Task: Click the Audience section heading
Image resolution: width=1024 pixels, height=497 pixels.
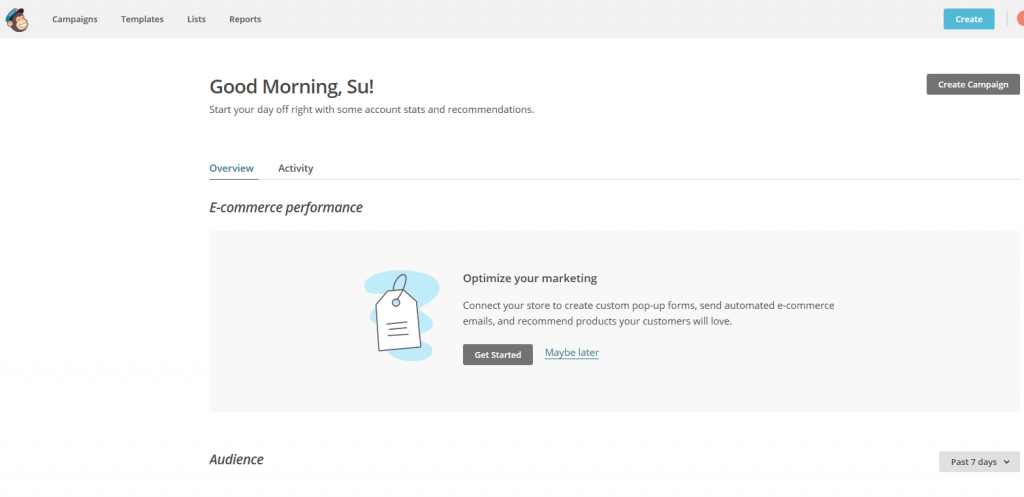Action: 236,460
